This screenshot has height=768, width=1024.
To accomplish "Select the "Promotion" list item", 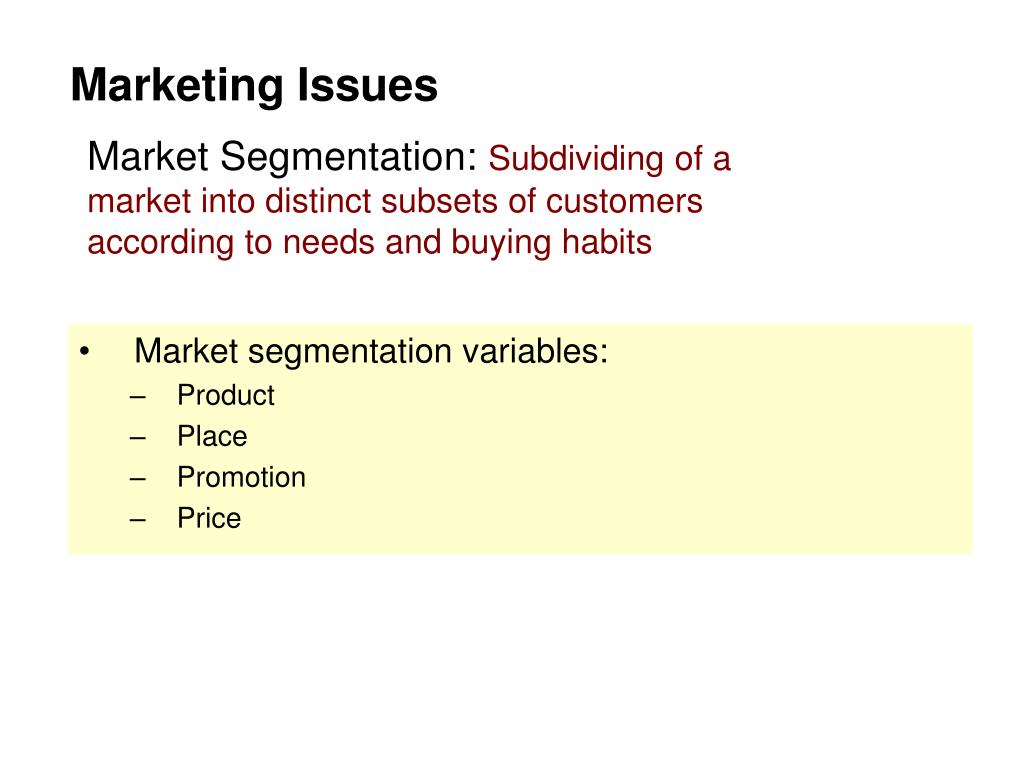I will [242, 477].
